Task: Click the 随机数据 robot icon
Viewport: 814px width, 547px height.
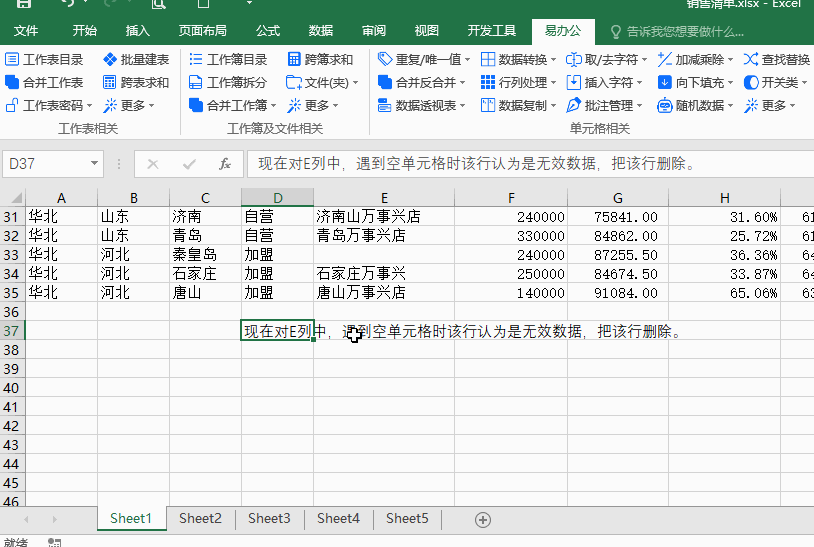Action: click(x=664, y=105)
